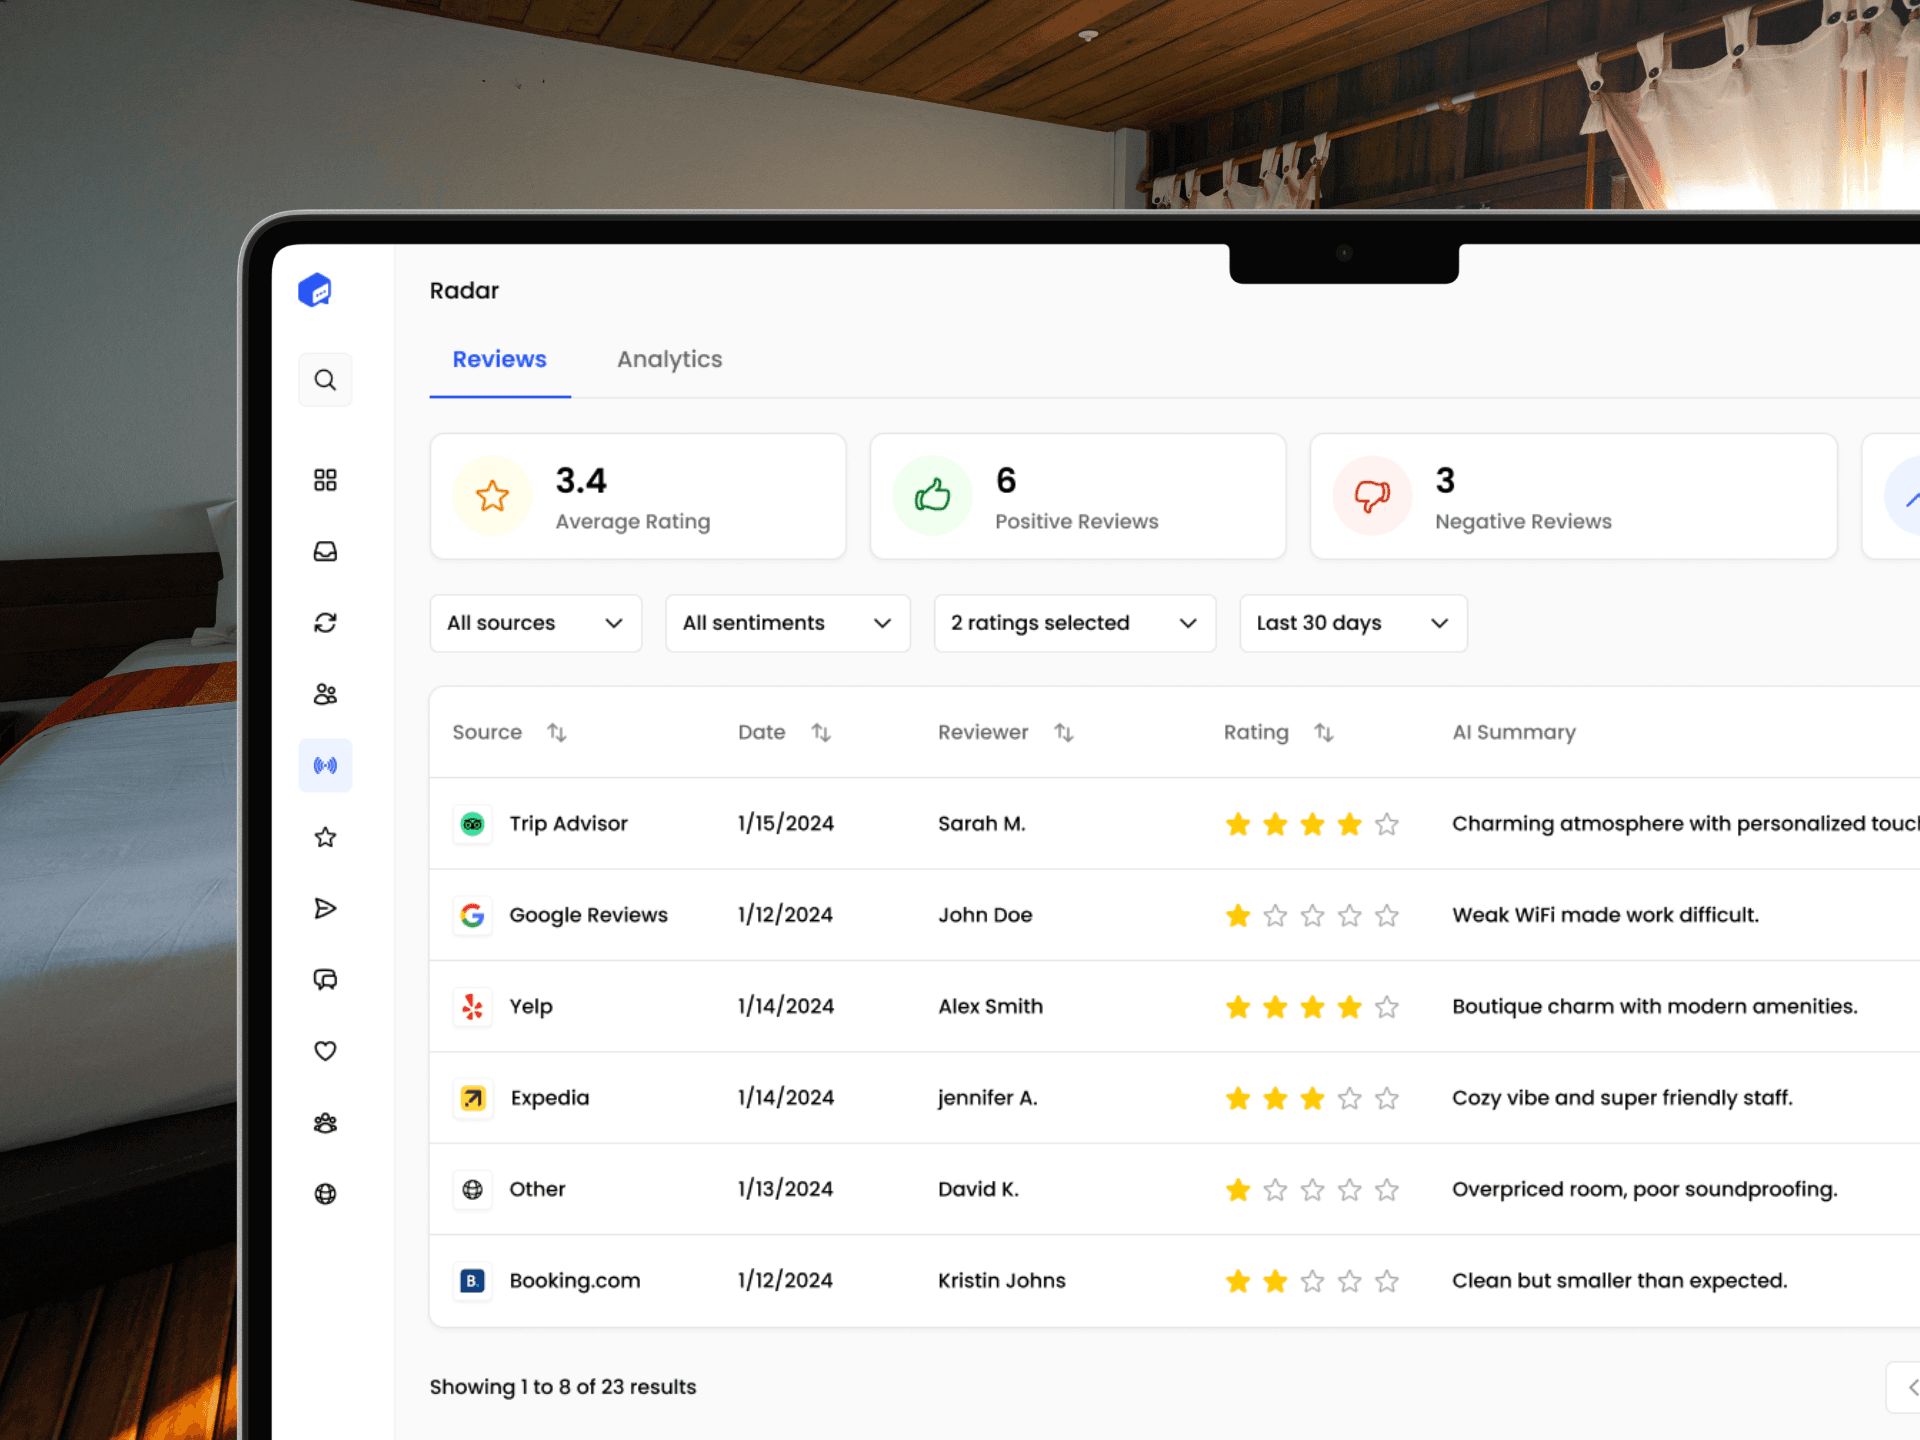The width and height of the screenshot is (1920, 1440).
Task: Toggle Rating column sort order
Action: (1324, 733)
